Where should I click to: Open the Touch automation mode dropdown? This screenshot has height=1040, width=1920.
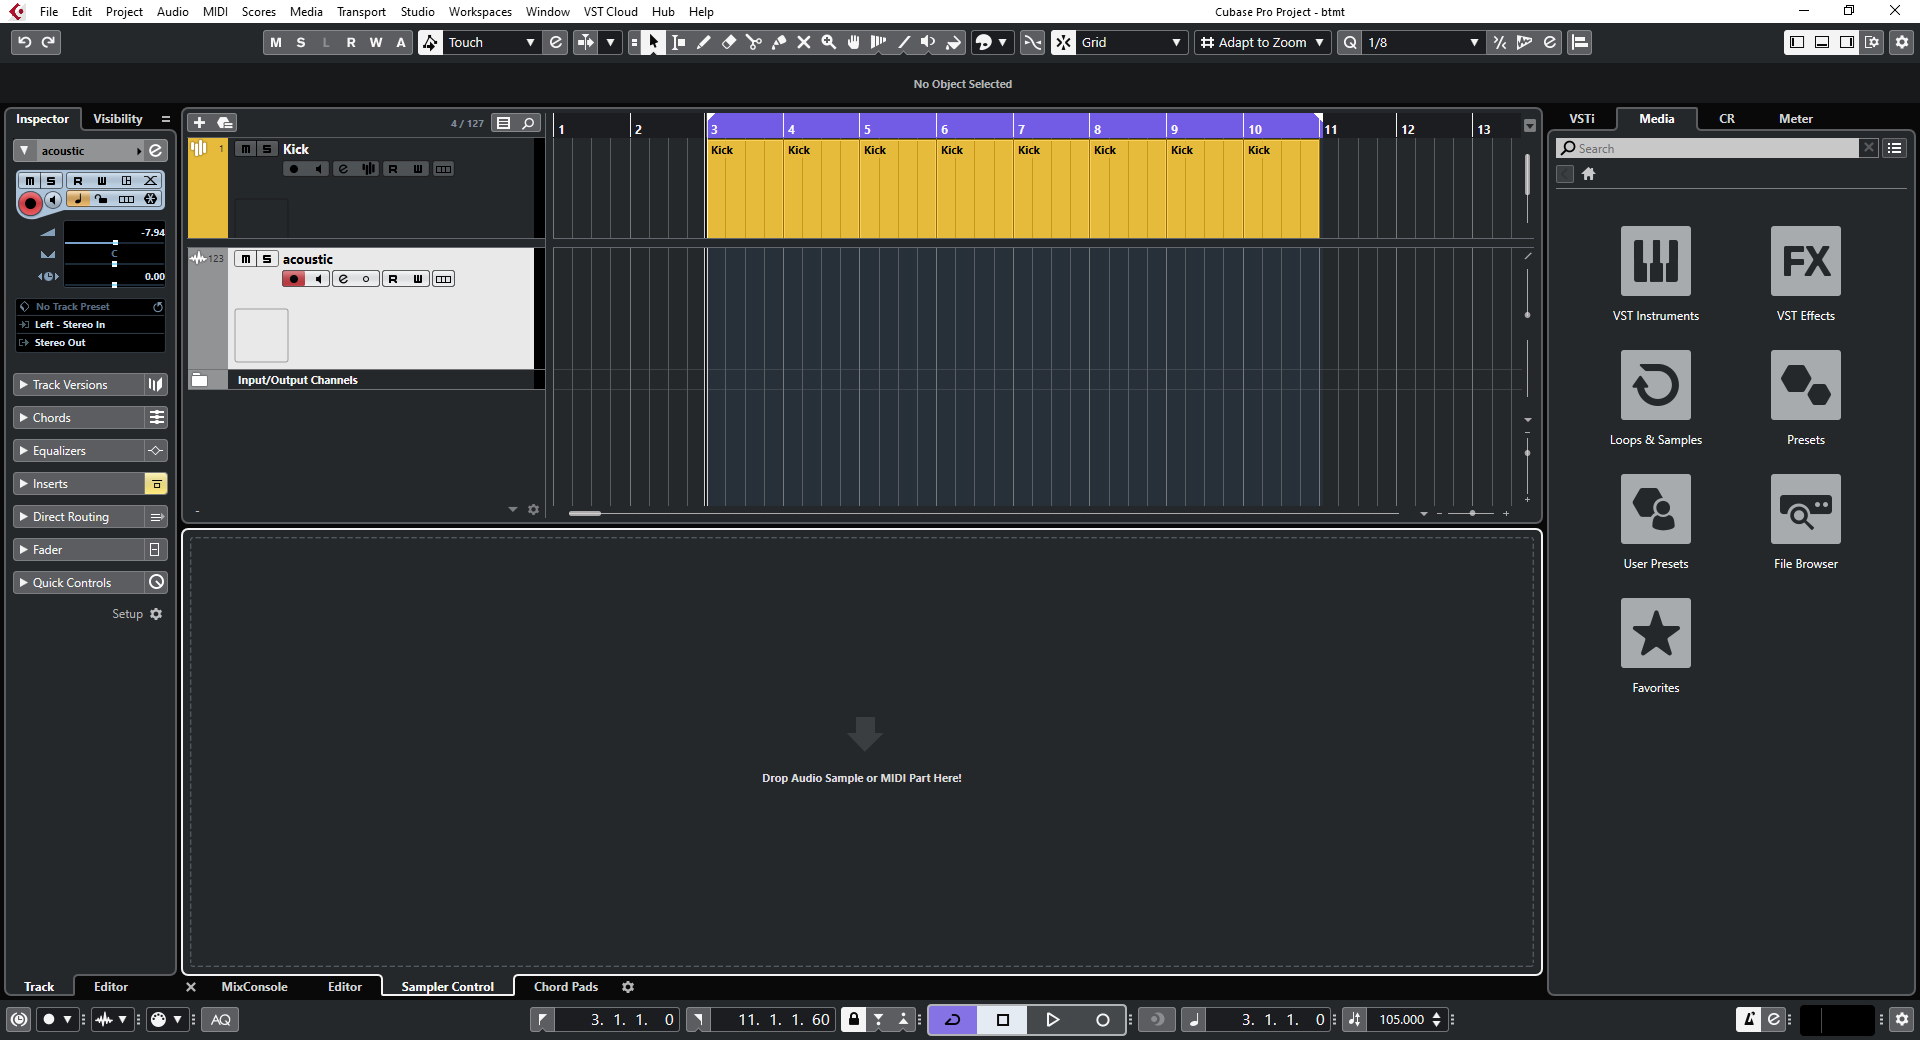pyautogui.click(x=493, y=42)
